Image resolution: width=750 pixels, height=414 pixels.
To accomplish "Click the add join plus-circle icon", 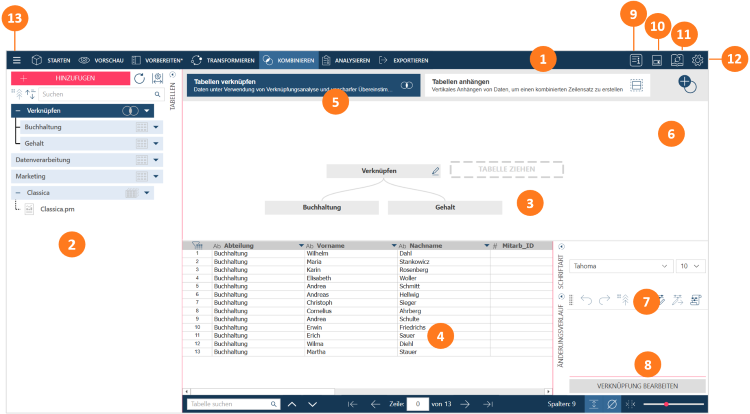I will tap(688, 85).
